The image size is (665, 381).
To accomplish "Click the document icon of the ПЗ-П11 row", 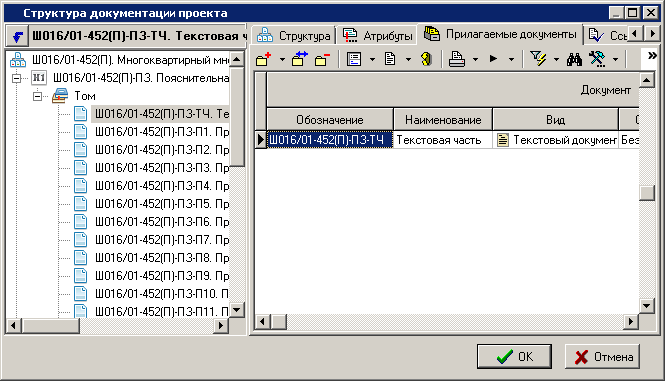I will pos(81,311).
